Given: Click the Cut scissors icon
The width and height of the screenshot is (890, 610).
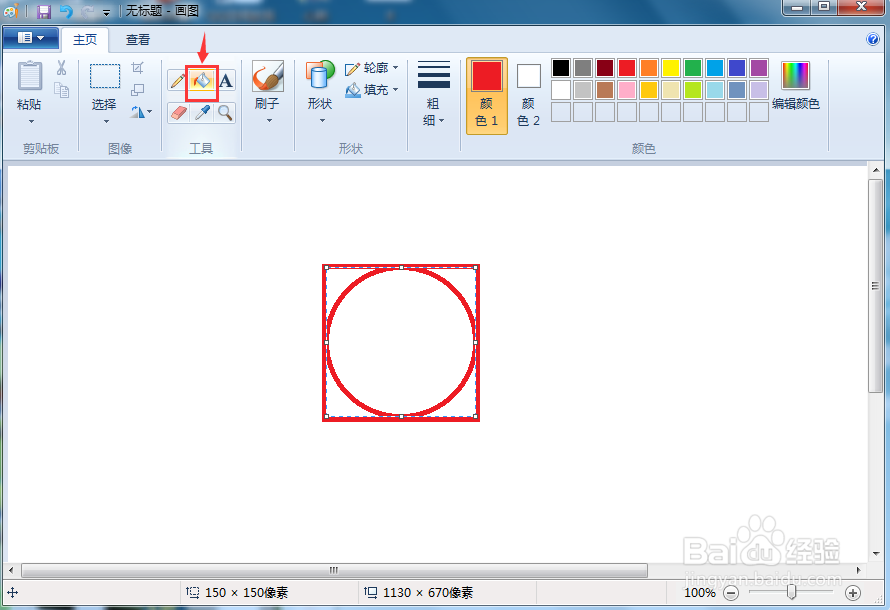Looking at the screenshot, I should tap(61, 68).
